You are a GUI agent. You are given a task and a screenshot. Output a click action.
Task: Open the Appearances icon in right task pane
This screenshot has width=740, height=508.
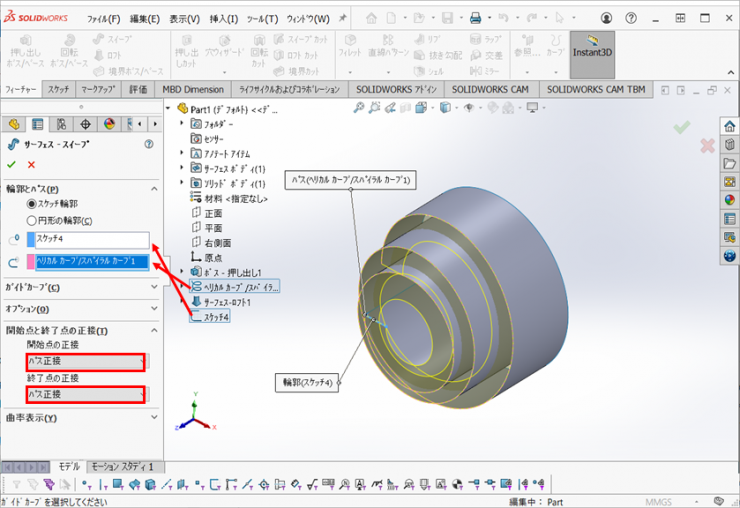[x=729, y=199]
